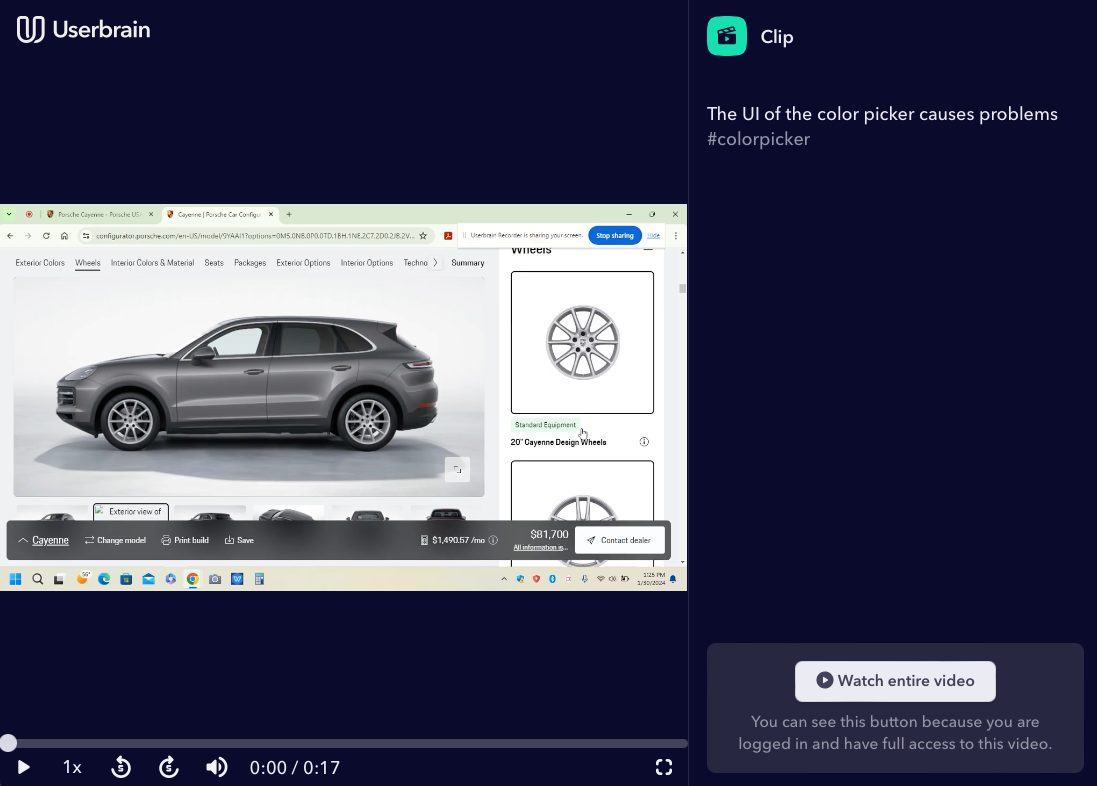Image resolution: width=1097 pixels, height=786 pixels.
Task: Click the browser forward arrow
Action: pyautogui.click(x=28, y=236)
